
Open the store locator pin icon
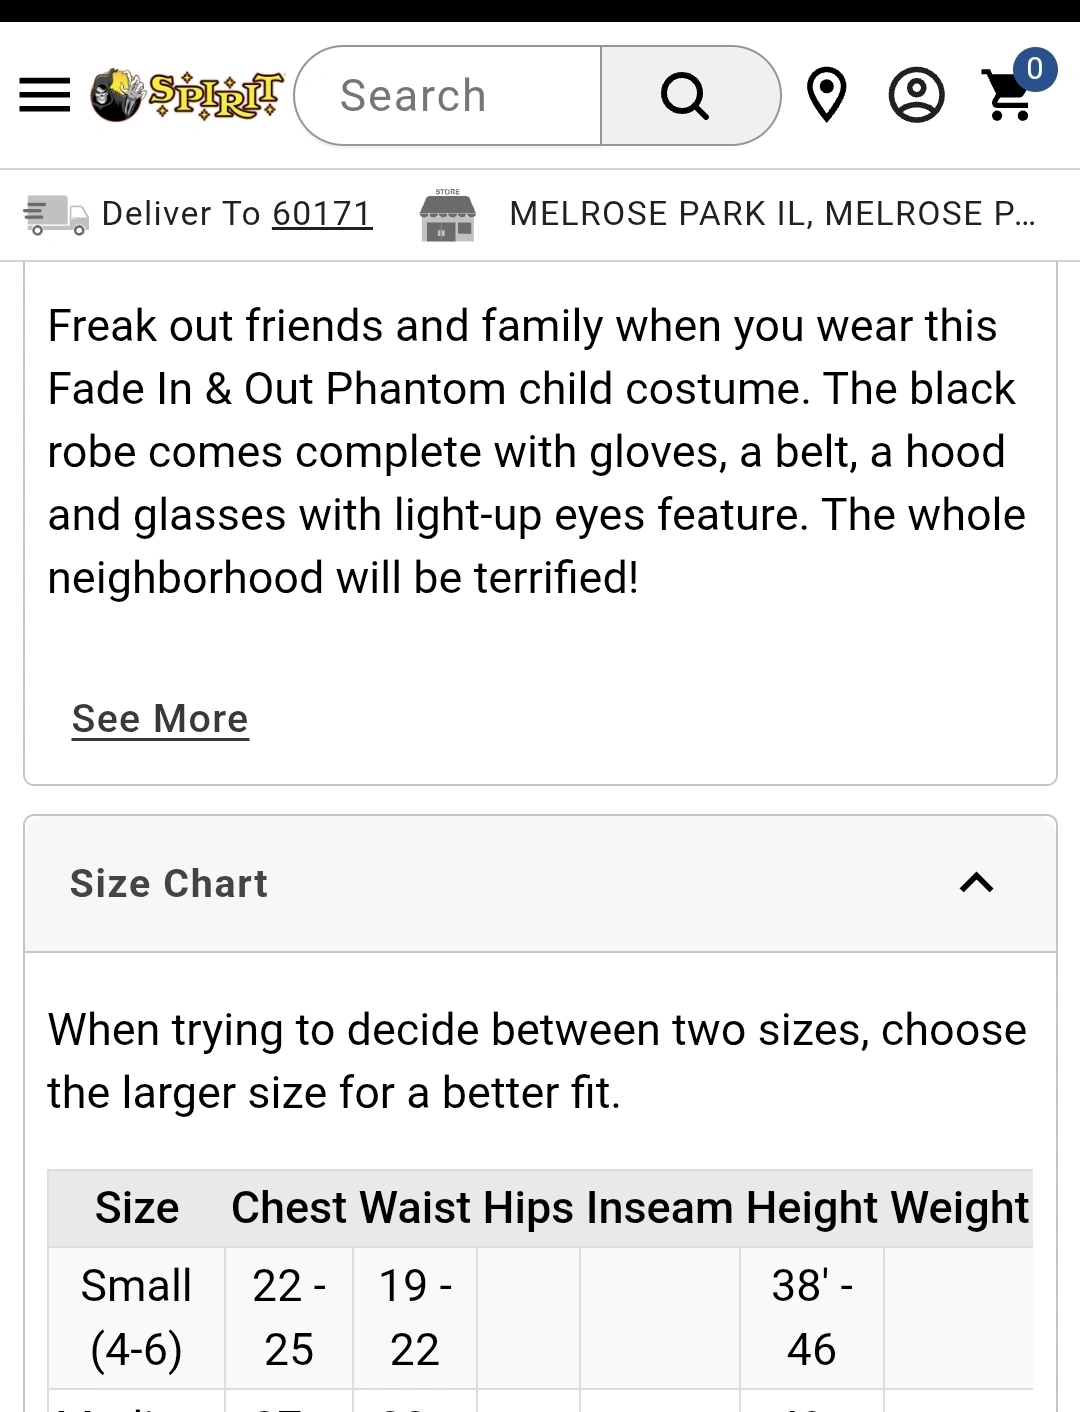pos(826,96)
